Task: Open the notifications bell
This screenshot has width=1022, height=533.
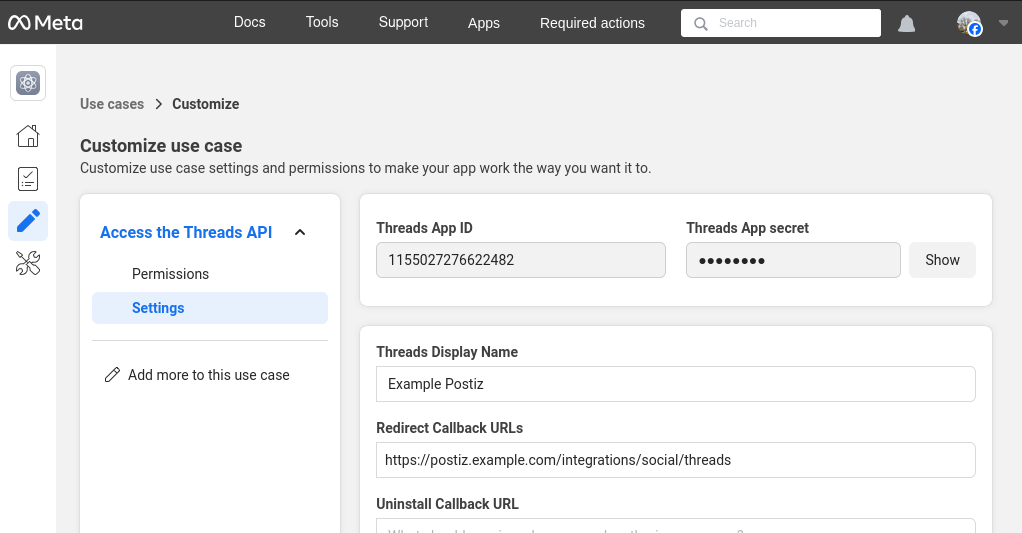Action: (x=906, y=24)
